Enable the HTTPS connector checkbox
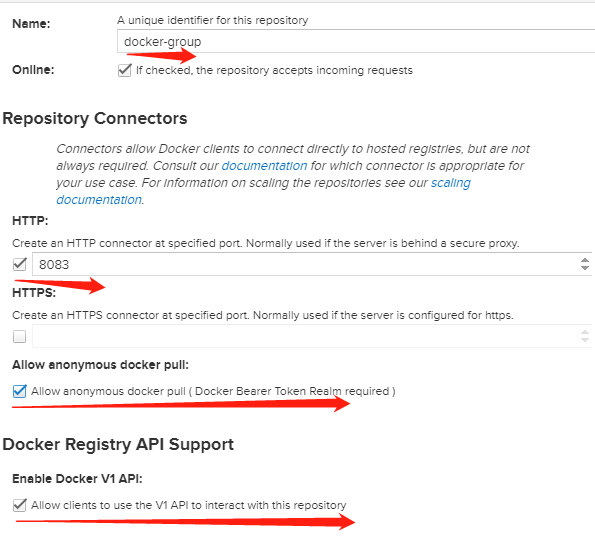Viewport: 595px width, 551px height. point(20,336)
